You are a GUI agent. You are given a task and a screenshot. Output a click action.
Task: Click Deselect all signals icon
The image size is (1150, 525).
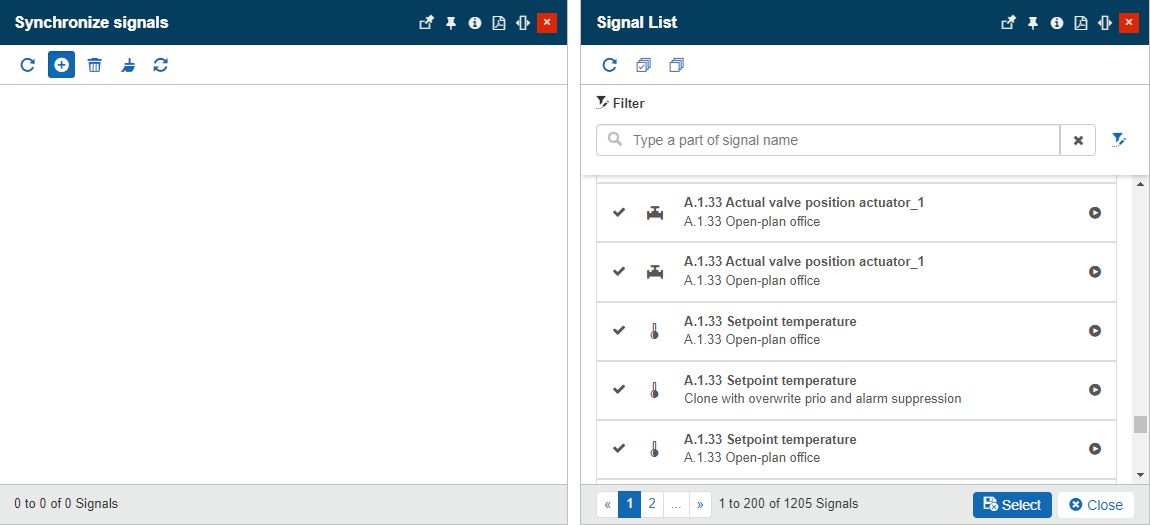[x=677, y=65]
